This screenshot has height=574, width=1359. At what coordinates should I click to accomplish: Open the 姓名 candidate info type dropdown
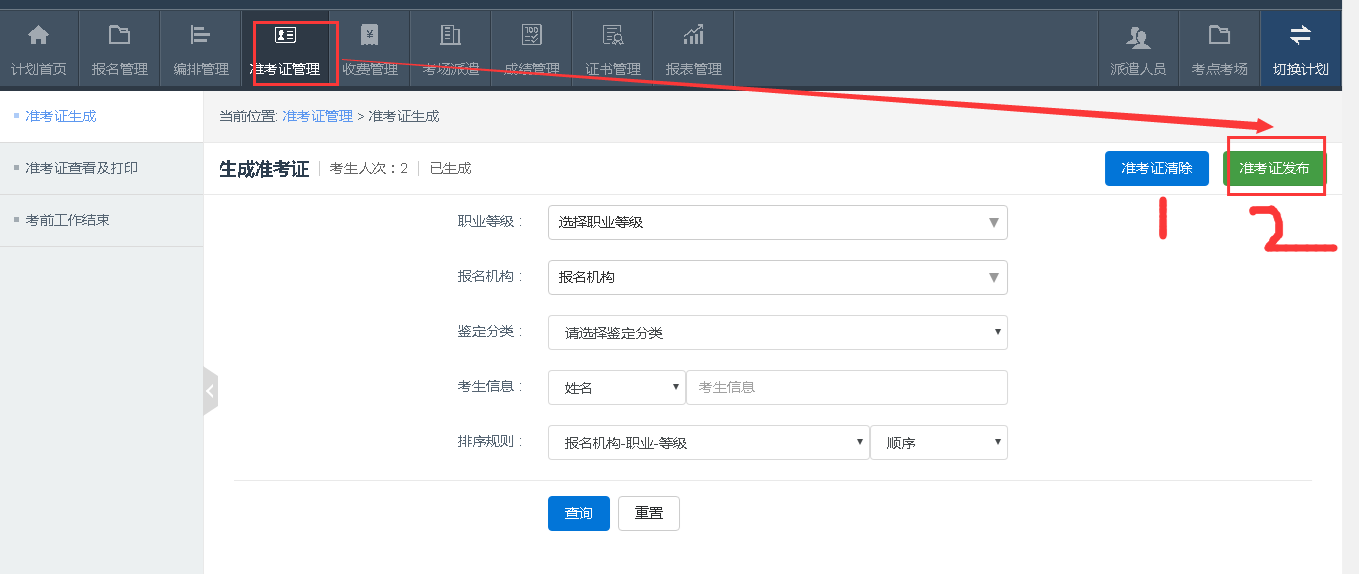click(617, 387)
